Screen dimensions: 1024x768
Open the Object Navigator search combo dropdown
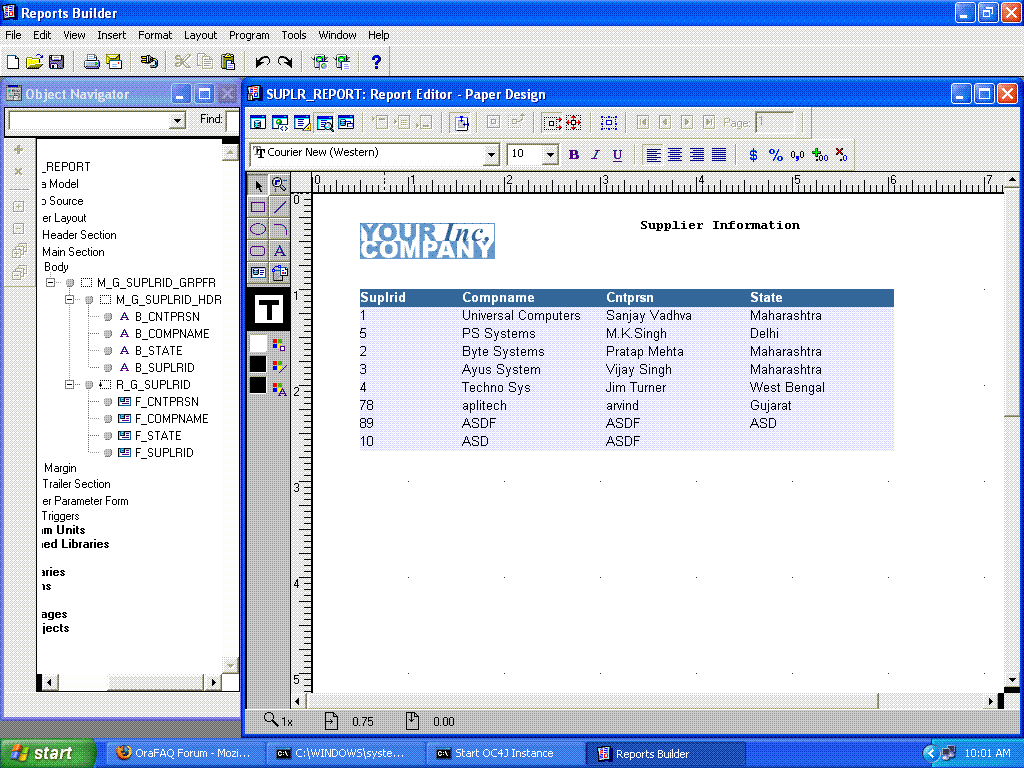176,120
